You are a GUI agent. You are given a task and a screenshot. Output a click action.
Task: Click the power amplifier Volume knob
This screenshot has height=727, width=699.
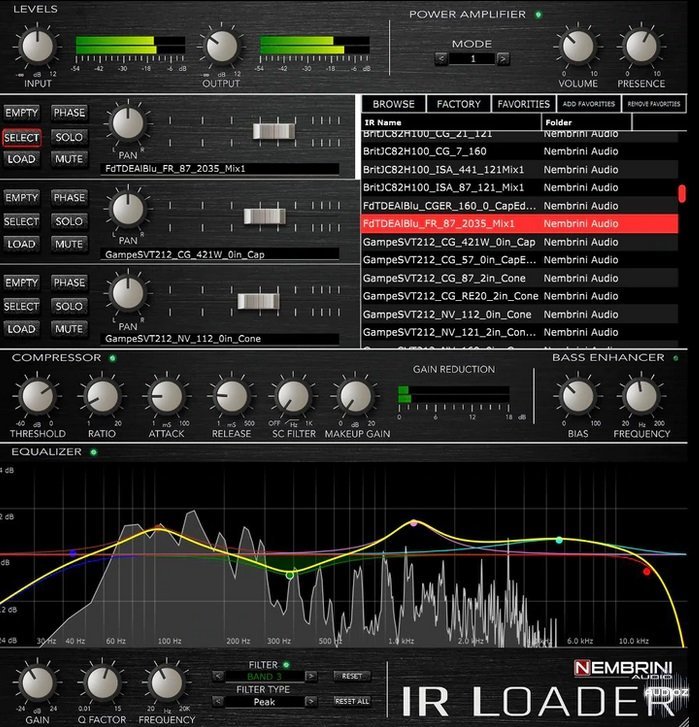(x=578, y=46)
